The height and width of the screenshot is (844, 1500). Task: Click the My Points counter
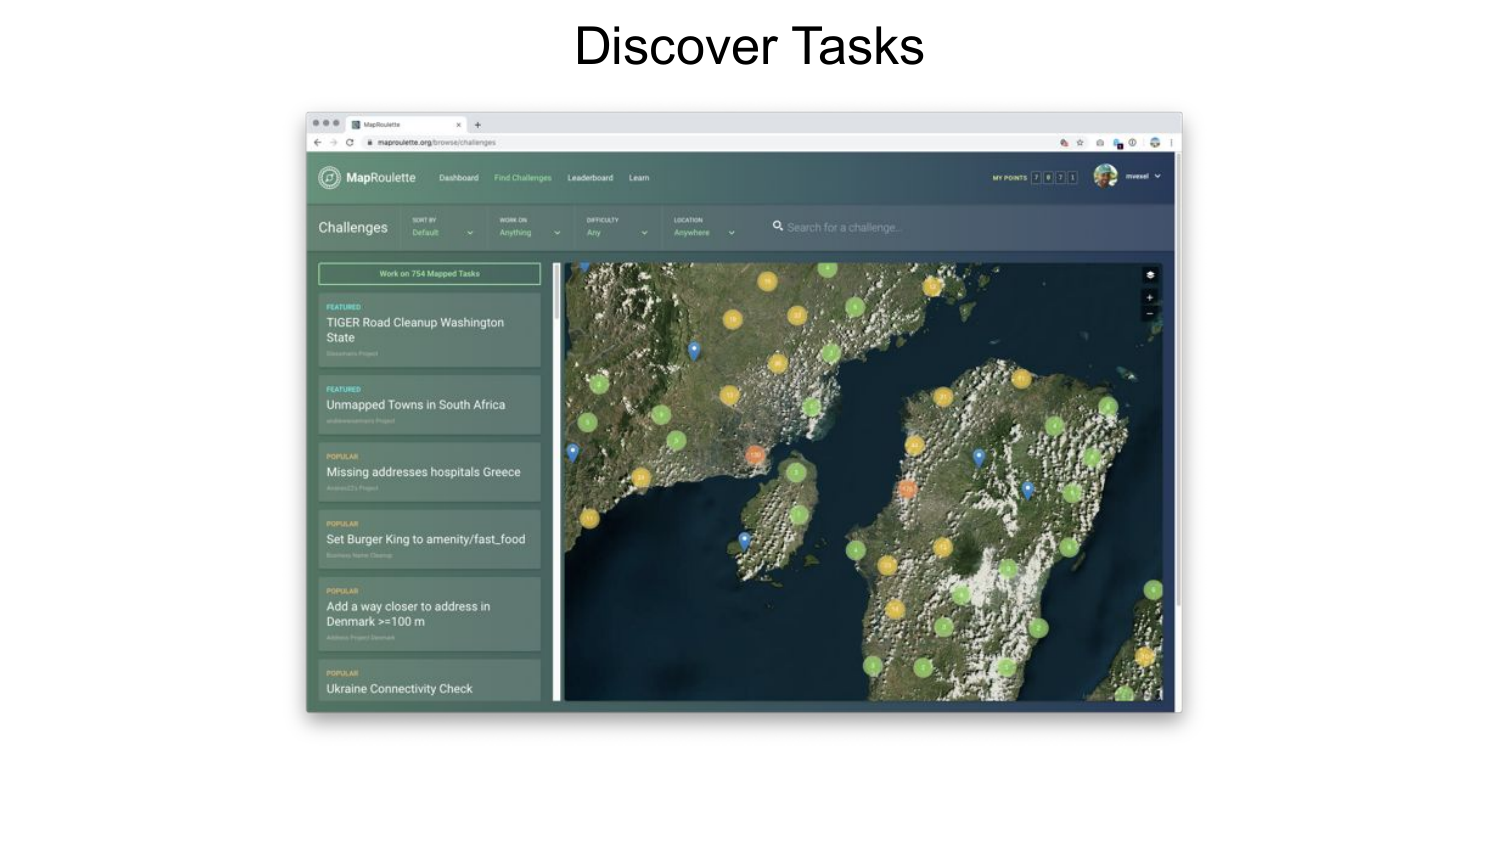1035,177
